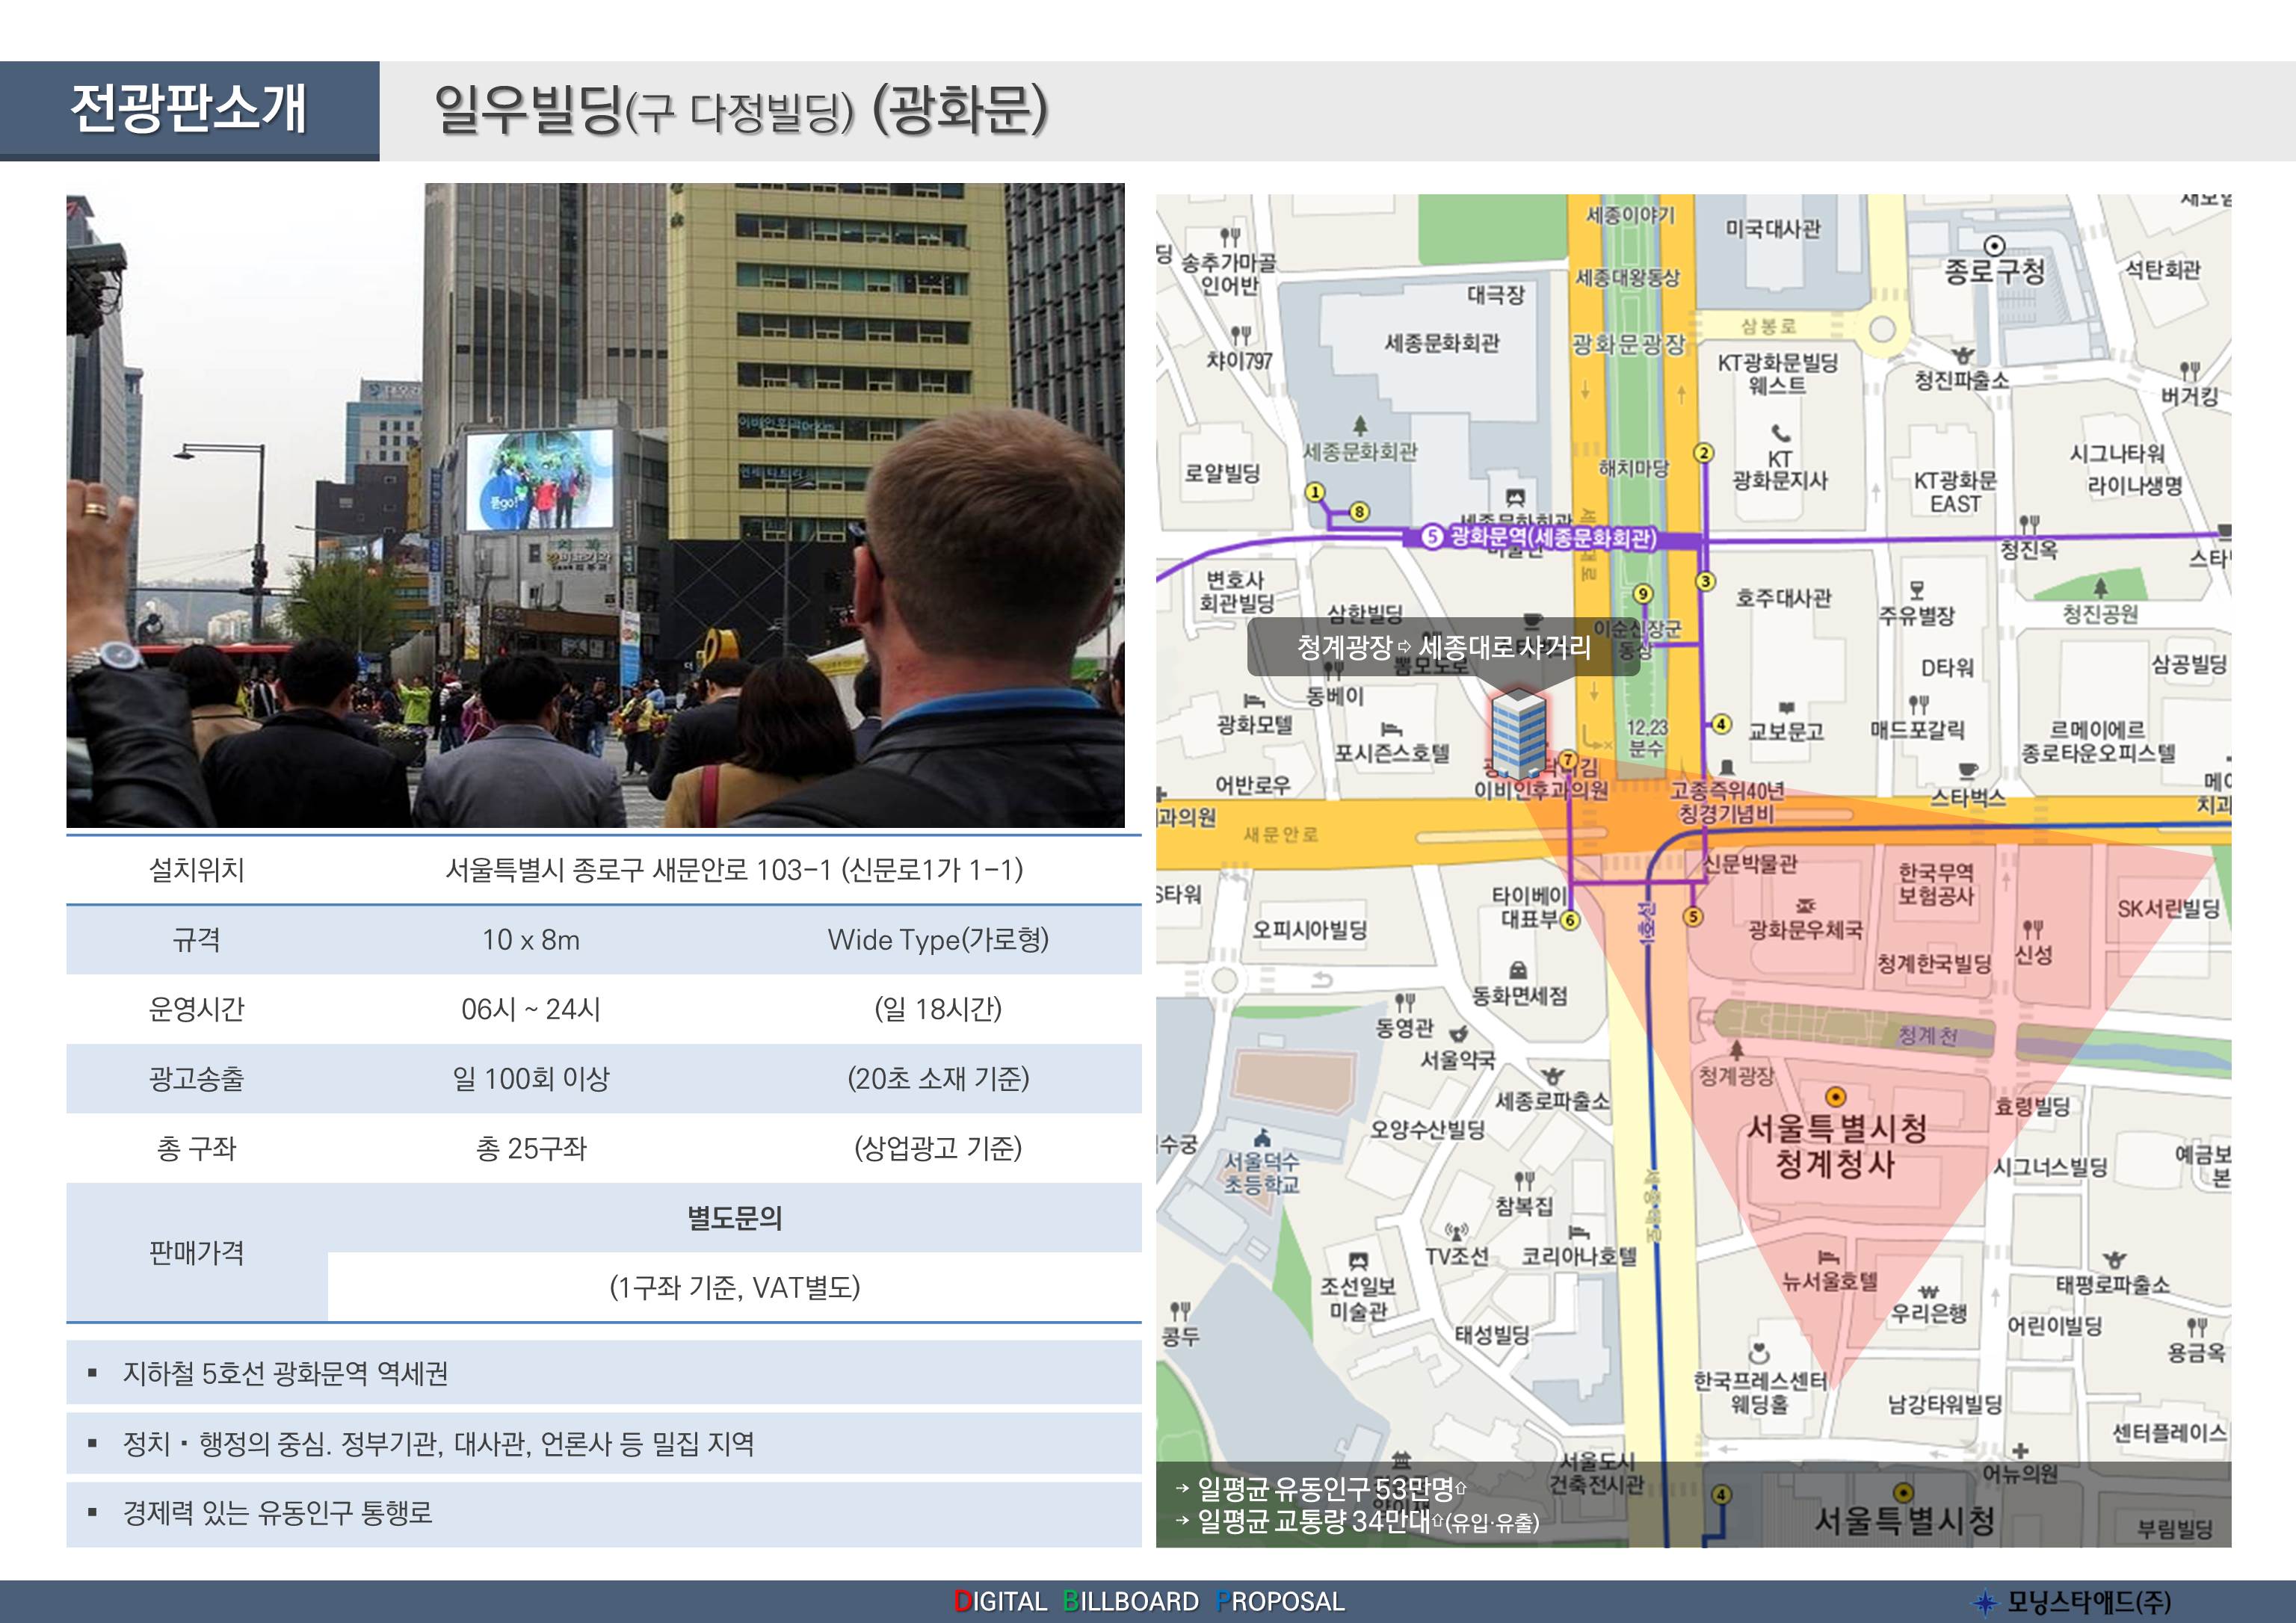Click exit 6 marker by 타이베이대표부

click(1570, 920)
